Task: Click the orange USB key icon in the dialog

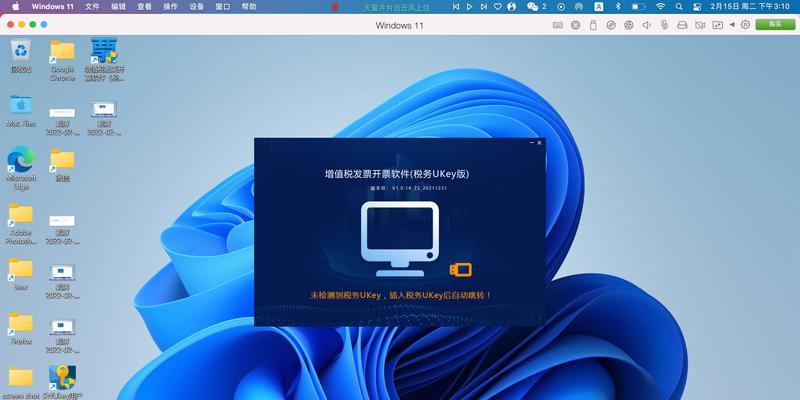Action: (x=460, y=269)
